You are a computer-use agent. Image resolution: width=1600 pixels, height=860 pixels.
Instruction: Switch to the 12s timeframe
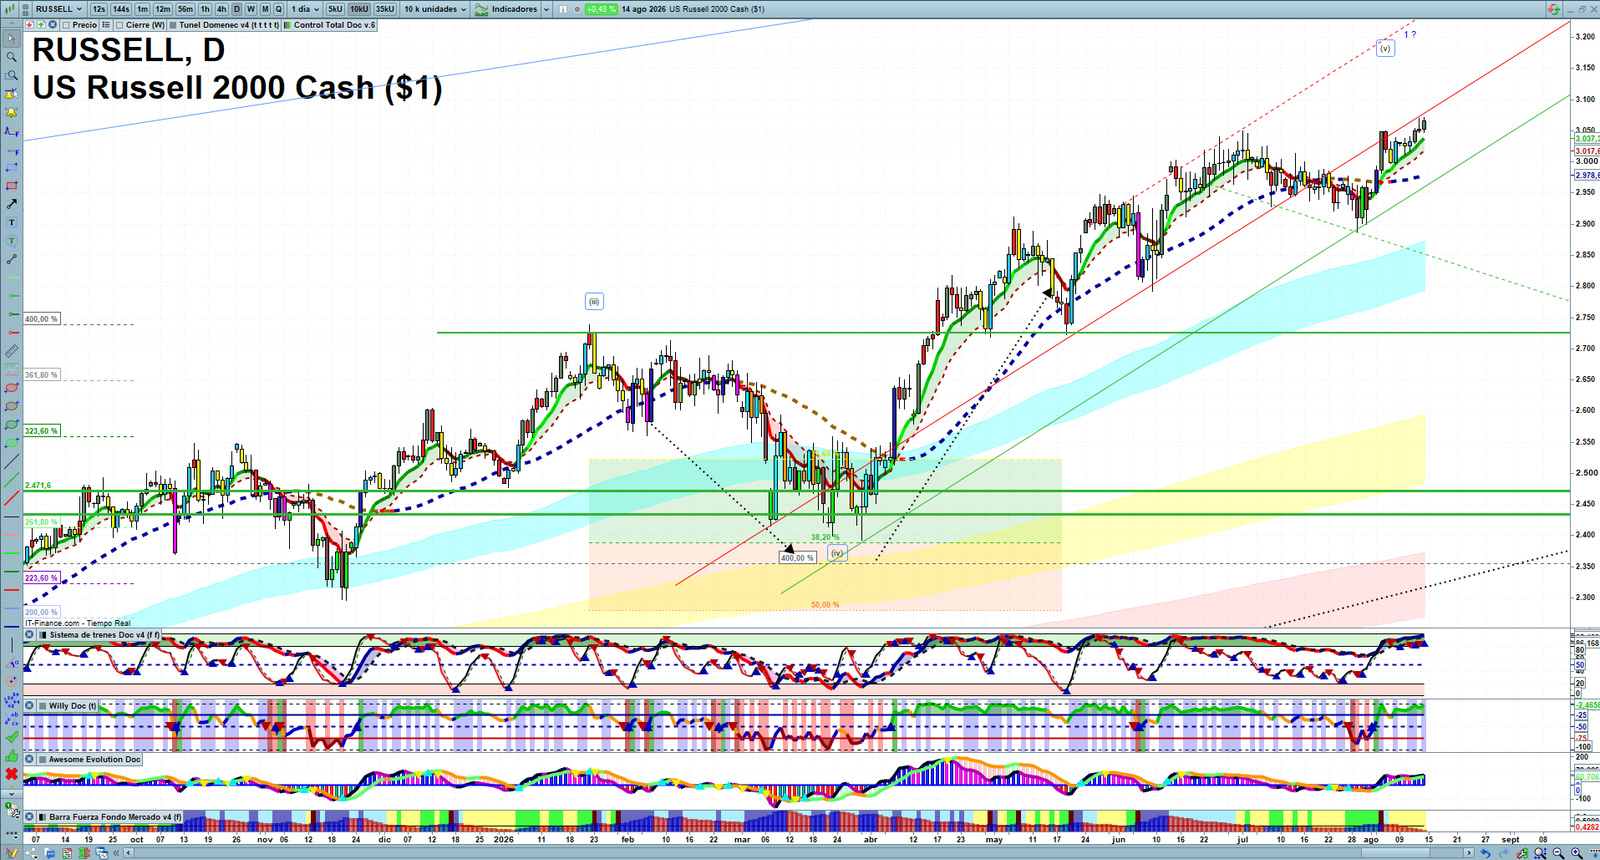(98, 9)
